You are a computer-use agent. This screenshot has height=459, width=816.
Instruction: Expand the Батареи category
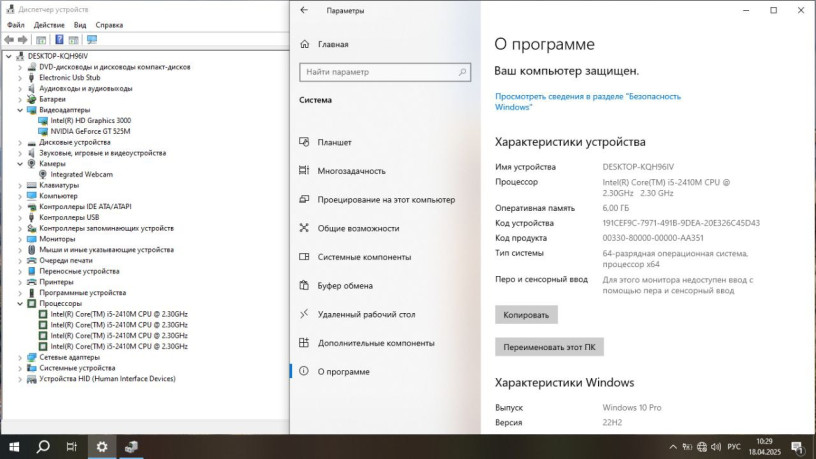coord(20,99)
